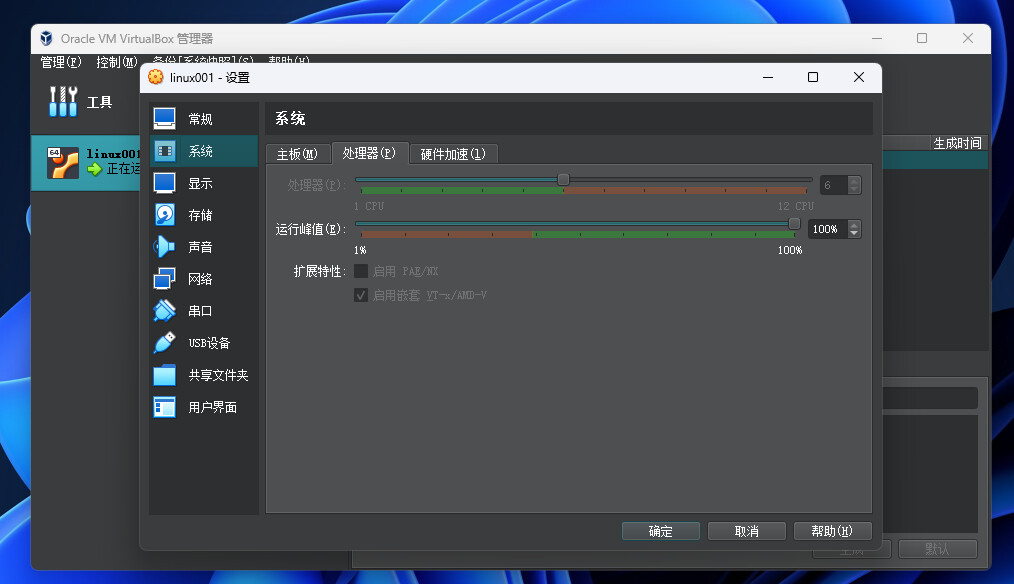Open the 显示 (Display) settings category
1014x584 pixels.
[200, 183]
